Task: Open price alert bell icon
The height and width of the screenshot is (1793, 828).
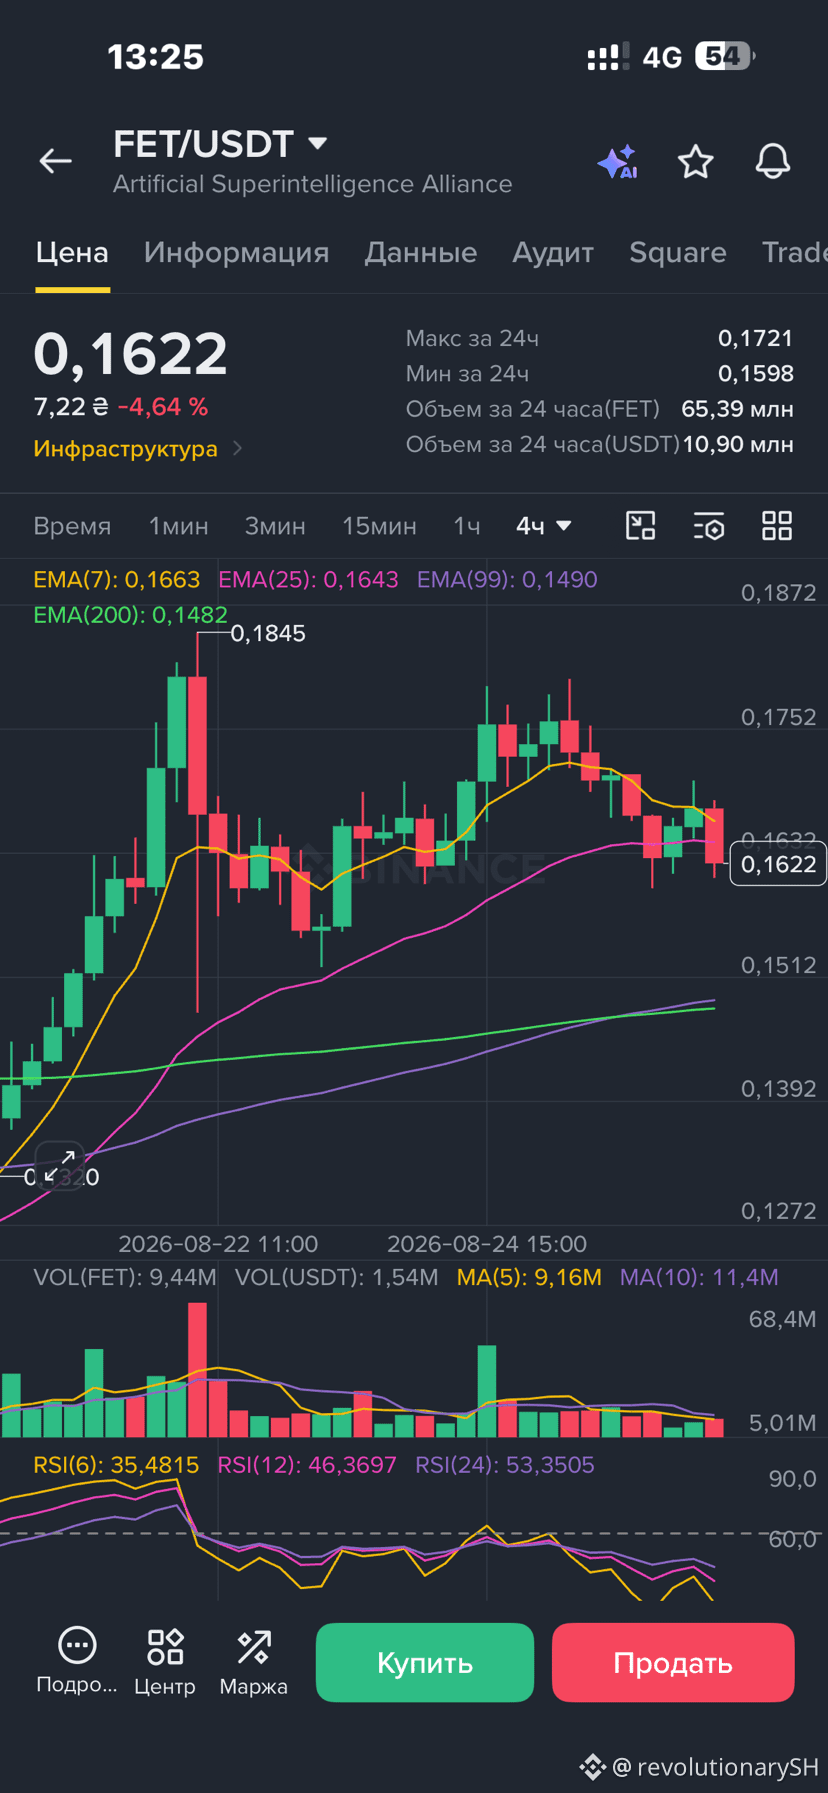Action: click(x=772, y=161)
